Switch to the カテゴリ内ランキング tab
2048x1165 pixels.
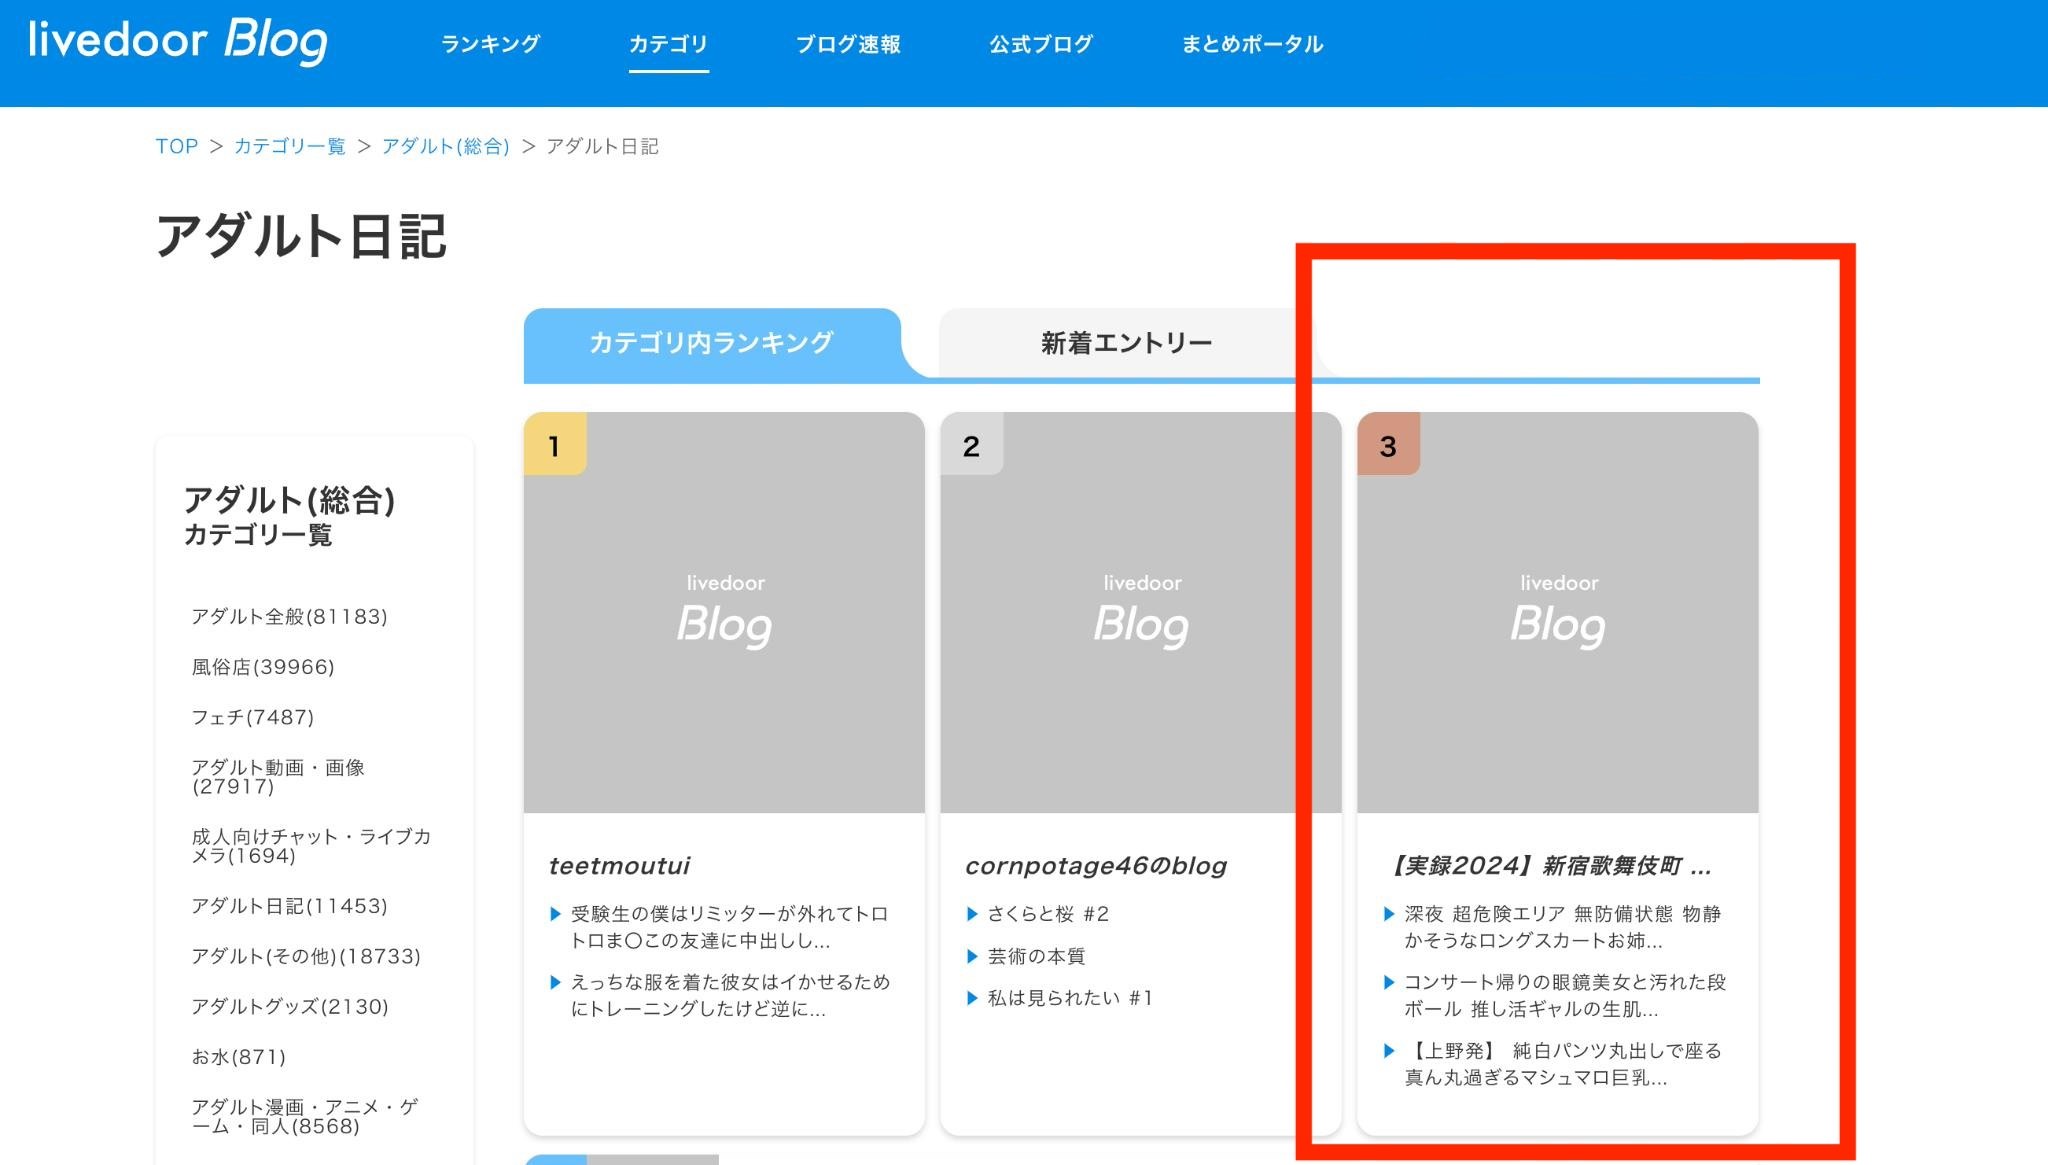tap(711, 343)
